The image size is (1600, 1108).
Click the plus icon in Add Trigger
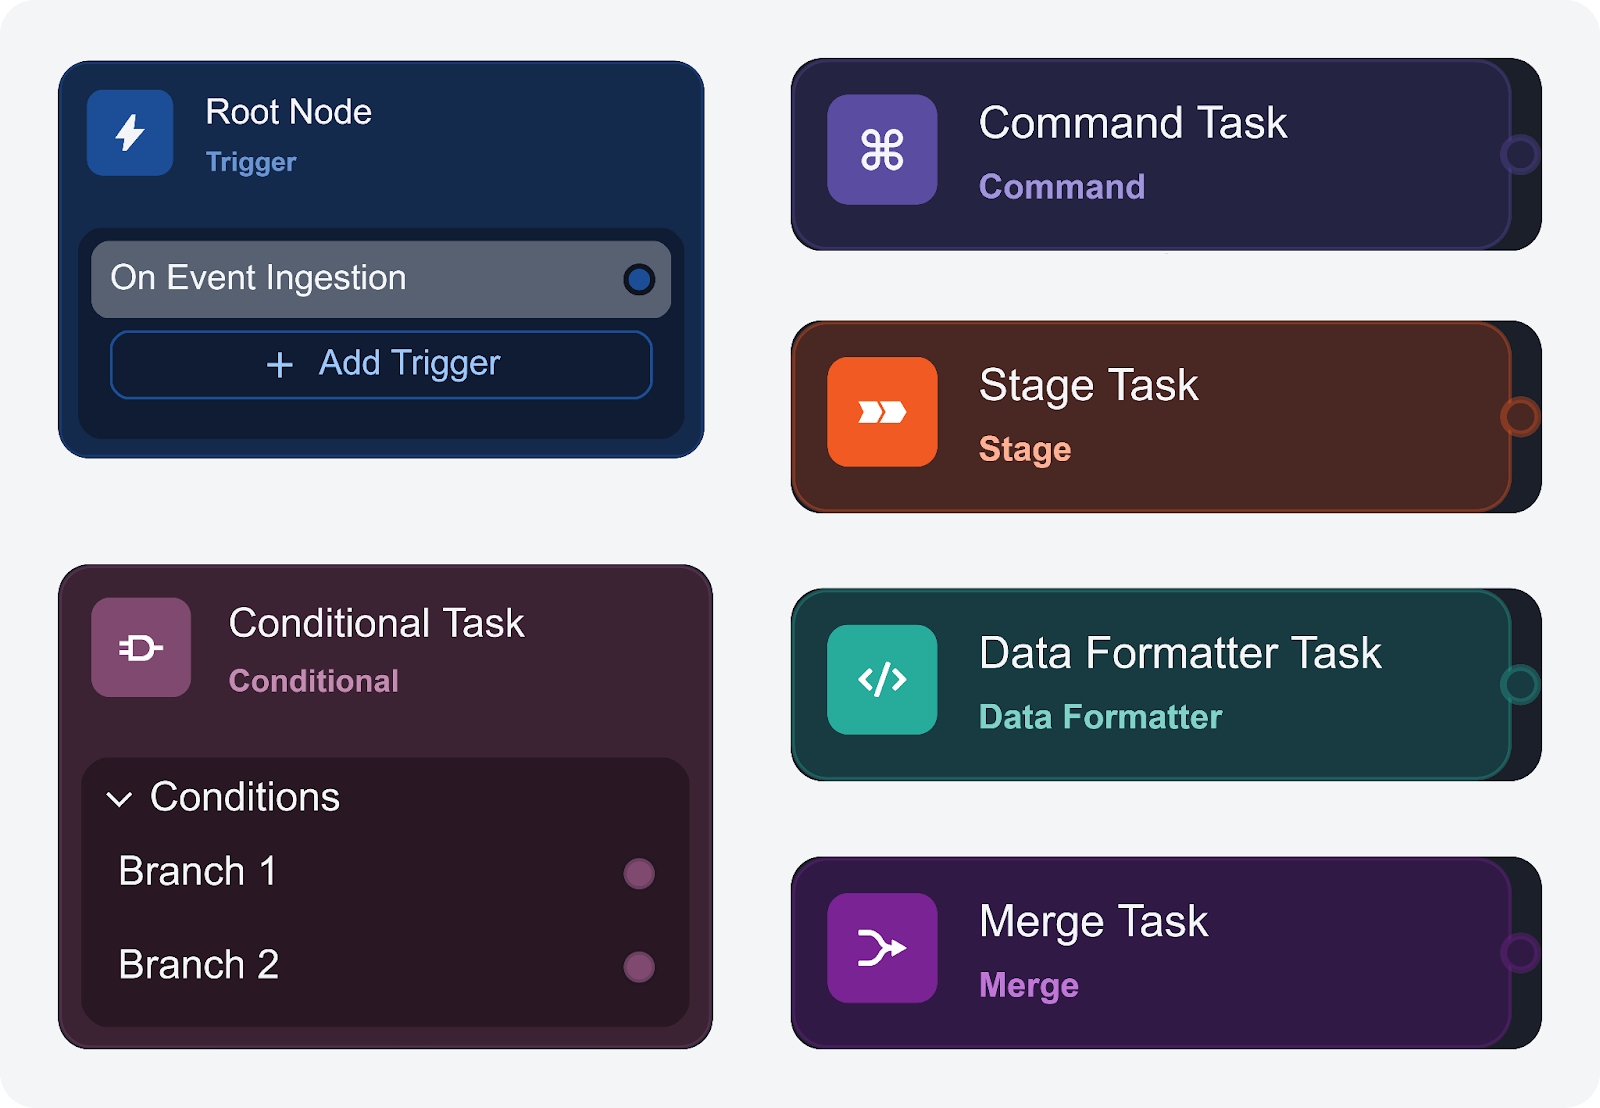click(x=280, y=365)
